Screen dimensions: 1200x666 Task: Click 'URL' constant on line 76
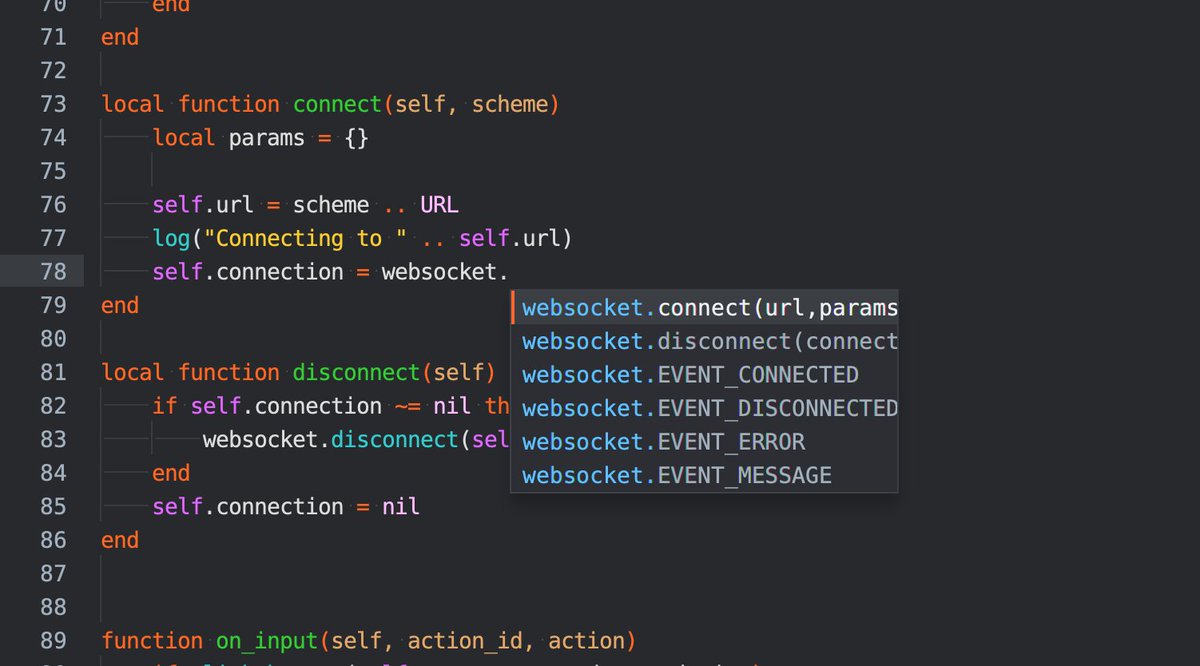click(439, 205)
